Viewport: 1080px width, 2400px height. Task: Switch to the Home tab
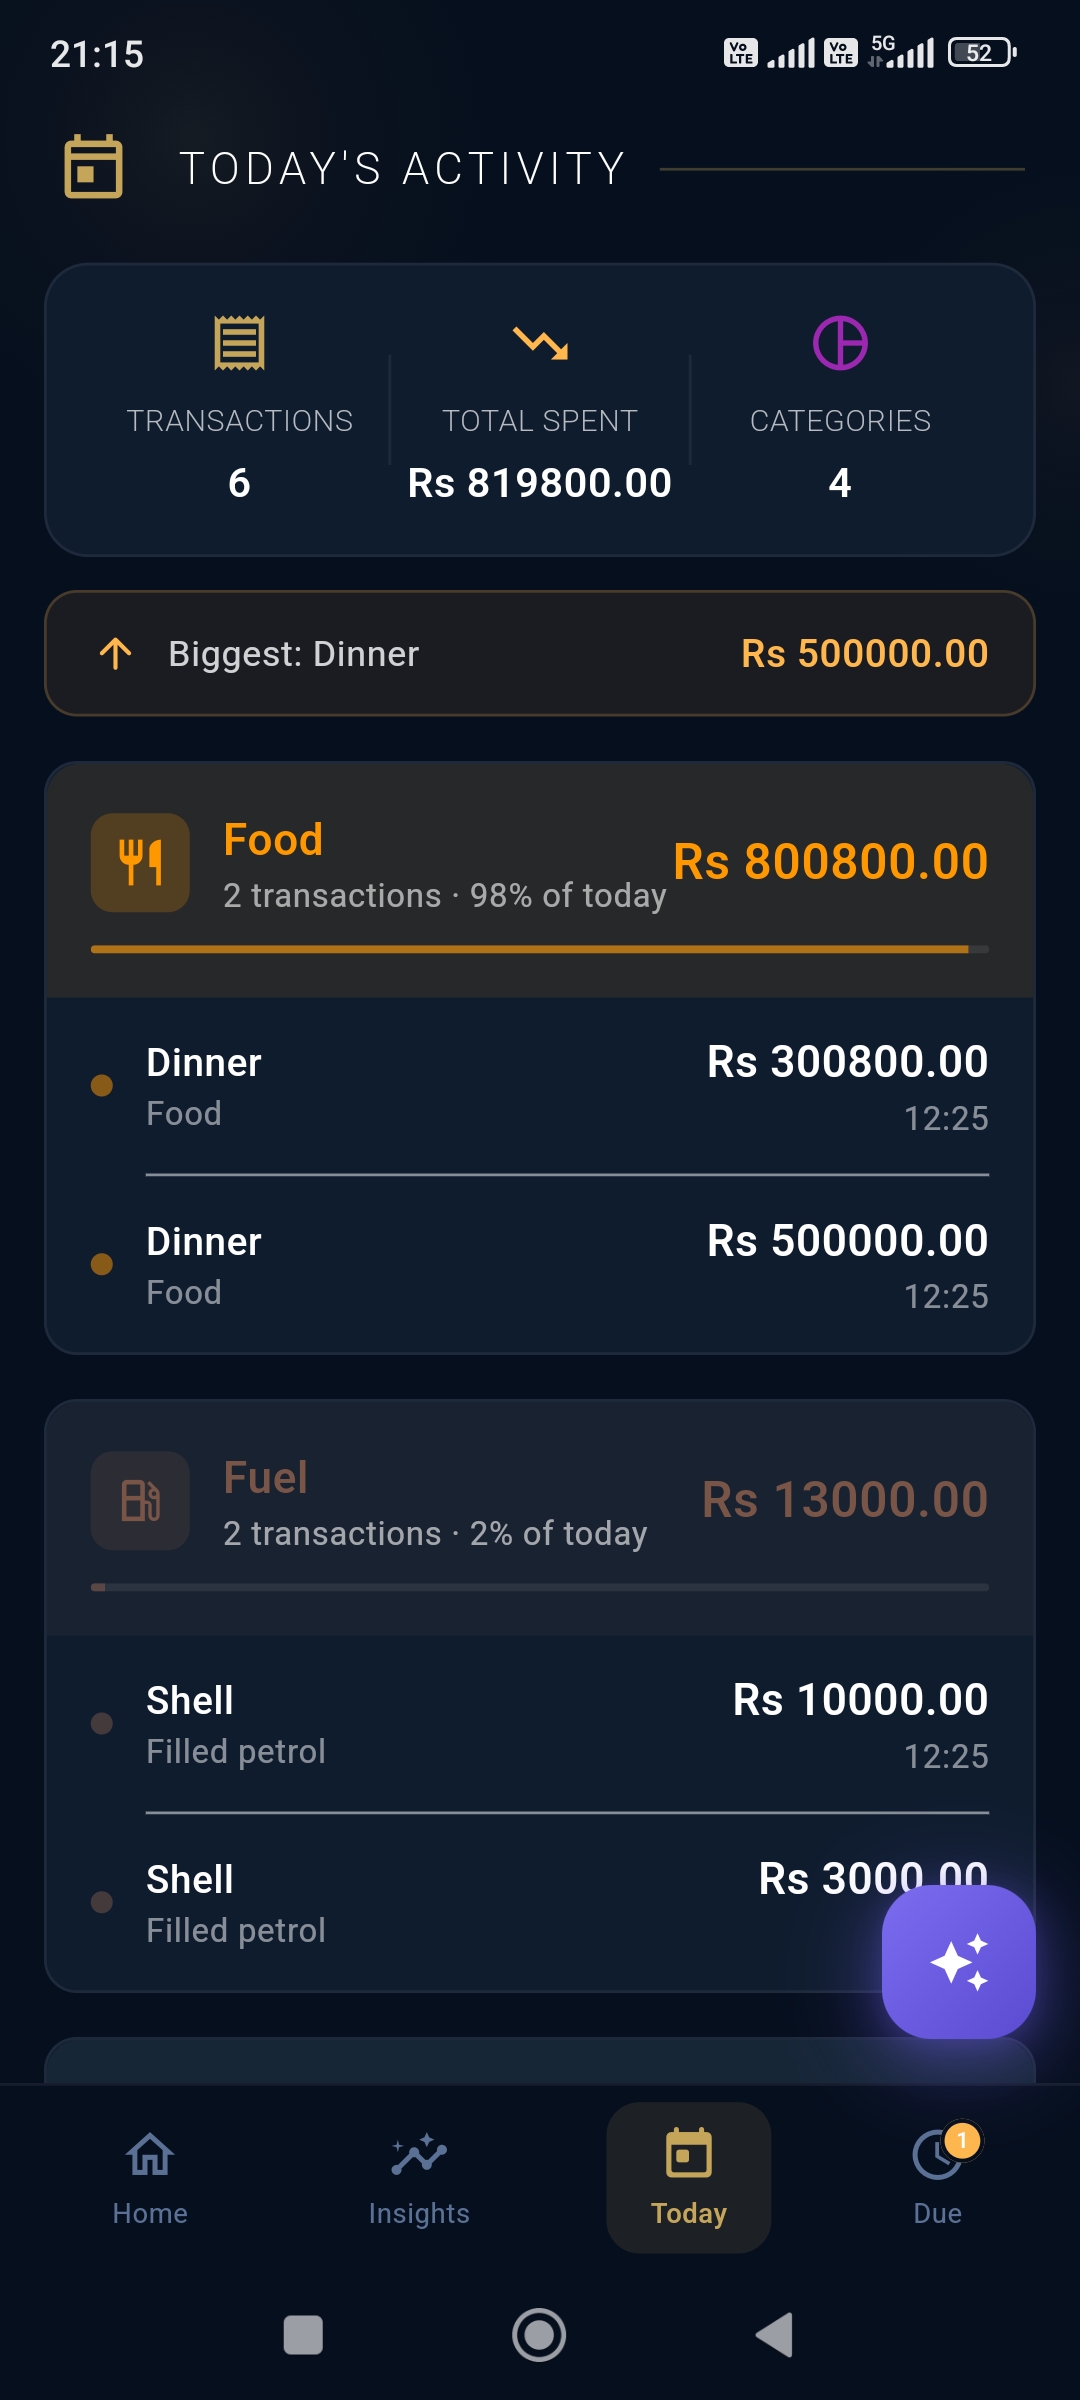coord(150,2178)
